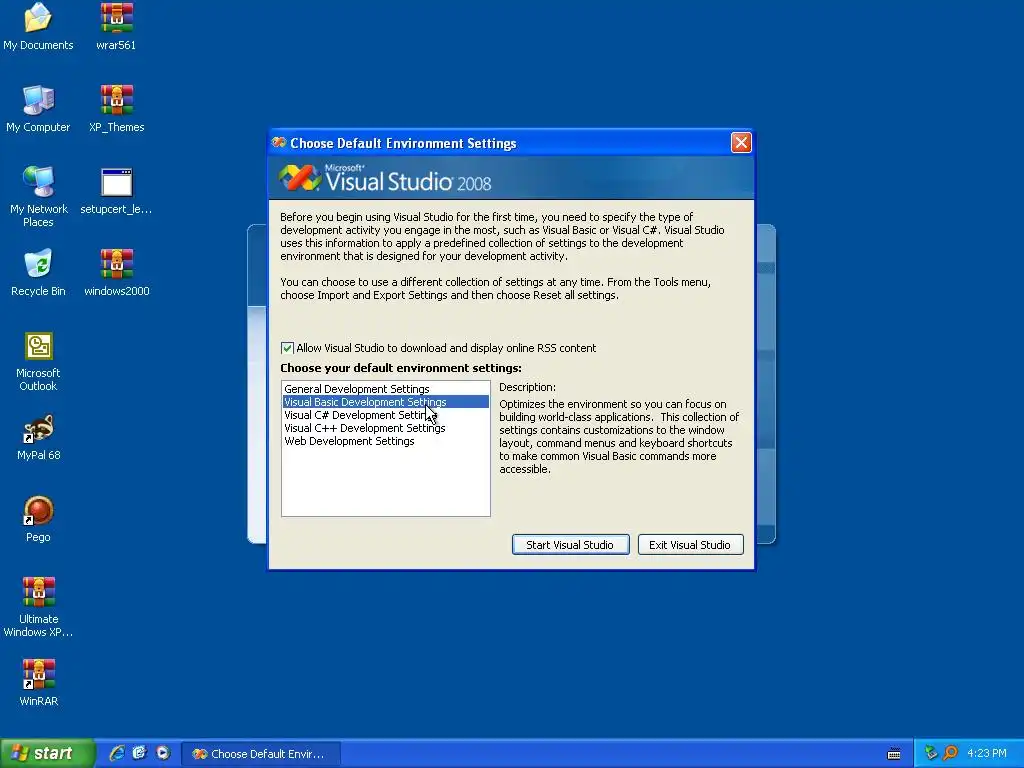This screenshot has width=1024, height=768.
Task: Select General Development Settings
Action: click(385, 389)
